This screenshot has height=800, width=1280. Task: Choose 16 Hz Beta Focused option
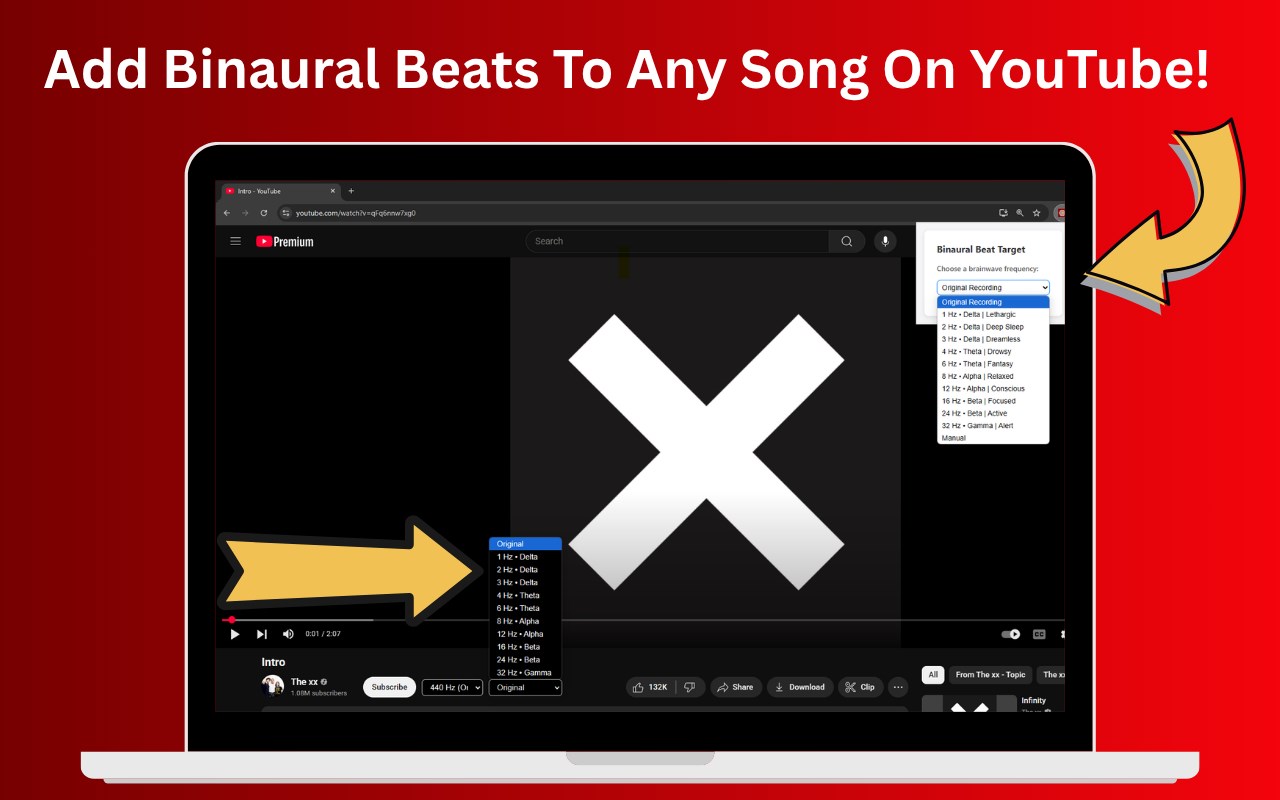point(993,401)
